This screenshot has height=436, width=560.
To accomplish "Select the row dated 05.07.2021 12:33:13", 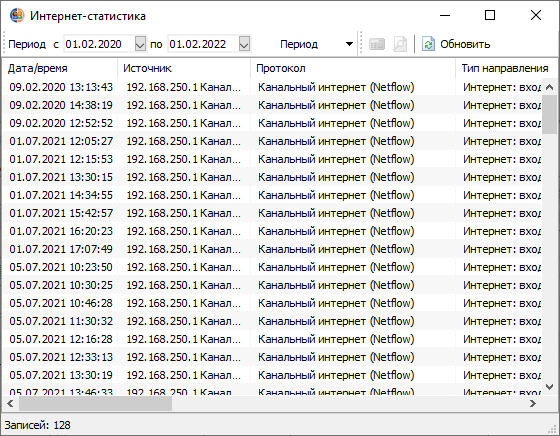I will [272, 357].
